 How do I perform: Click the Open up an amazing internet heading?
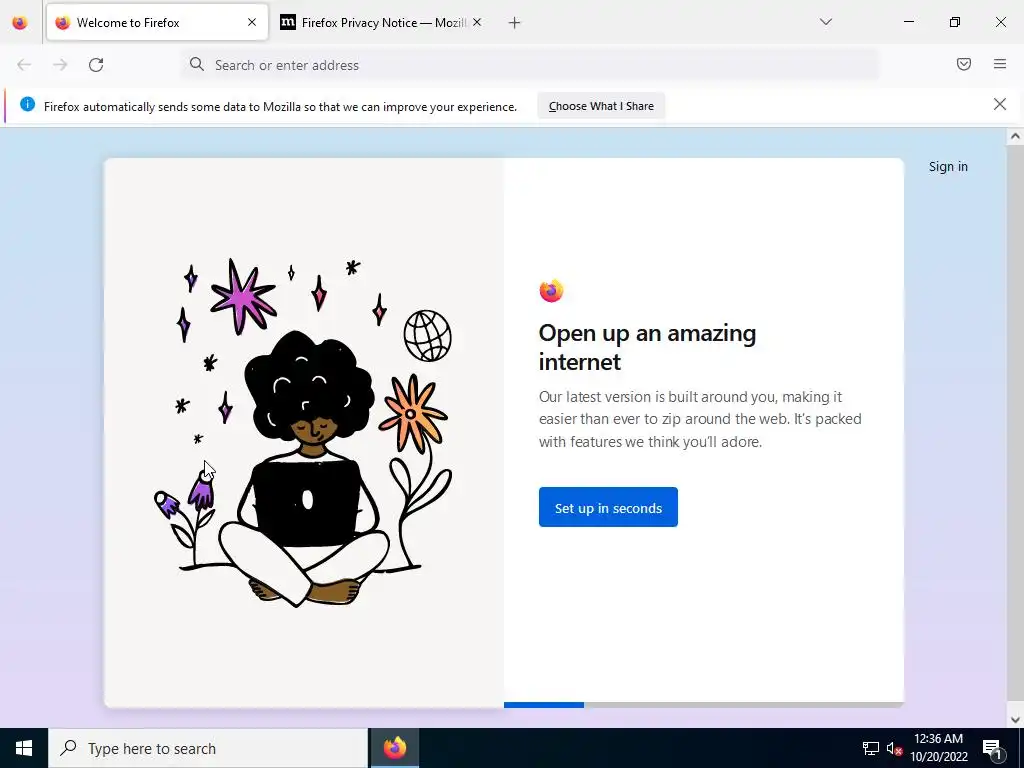(x=647, y=347)
